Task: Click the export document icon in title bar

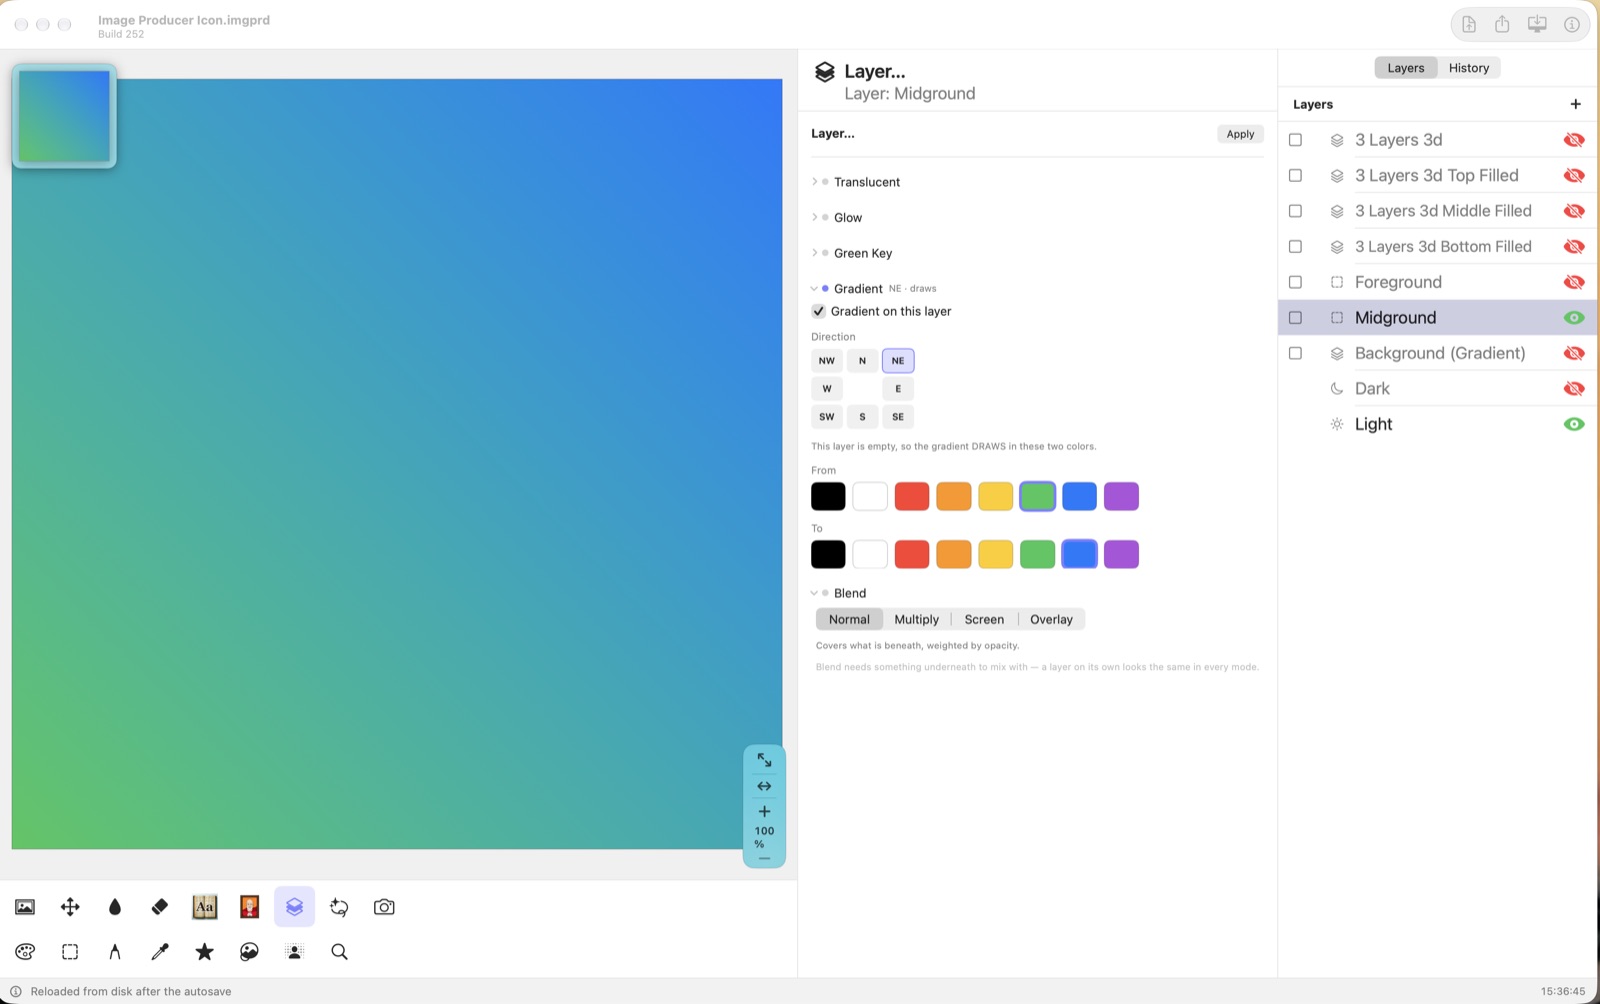Action: (1469, 25)
